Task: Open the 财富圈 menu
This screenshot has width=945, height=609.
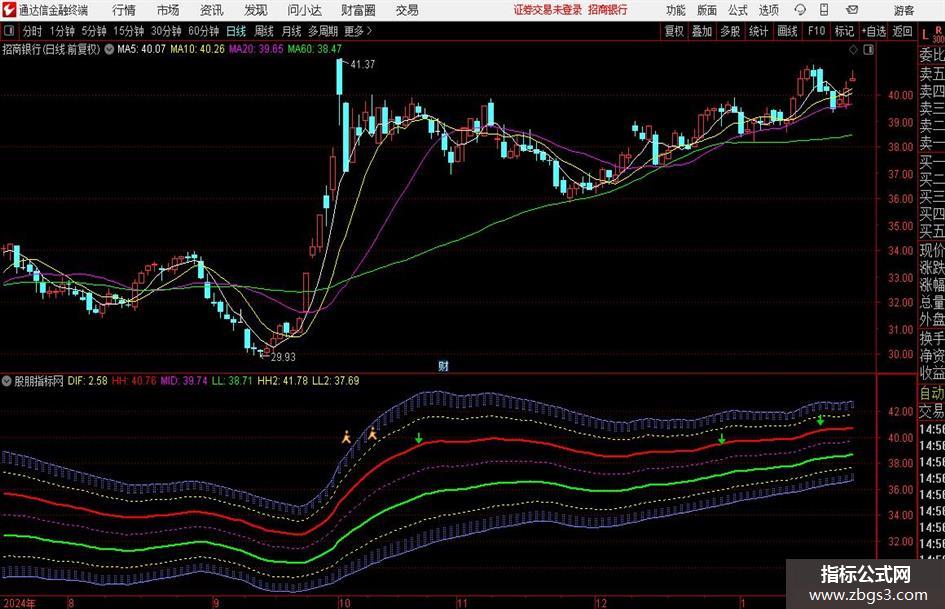Action: (358, 10)
